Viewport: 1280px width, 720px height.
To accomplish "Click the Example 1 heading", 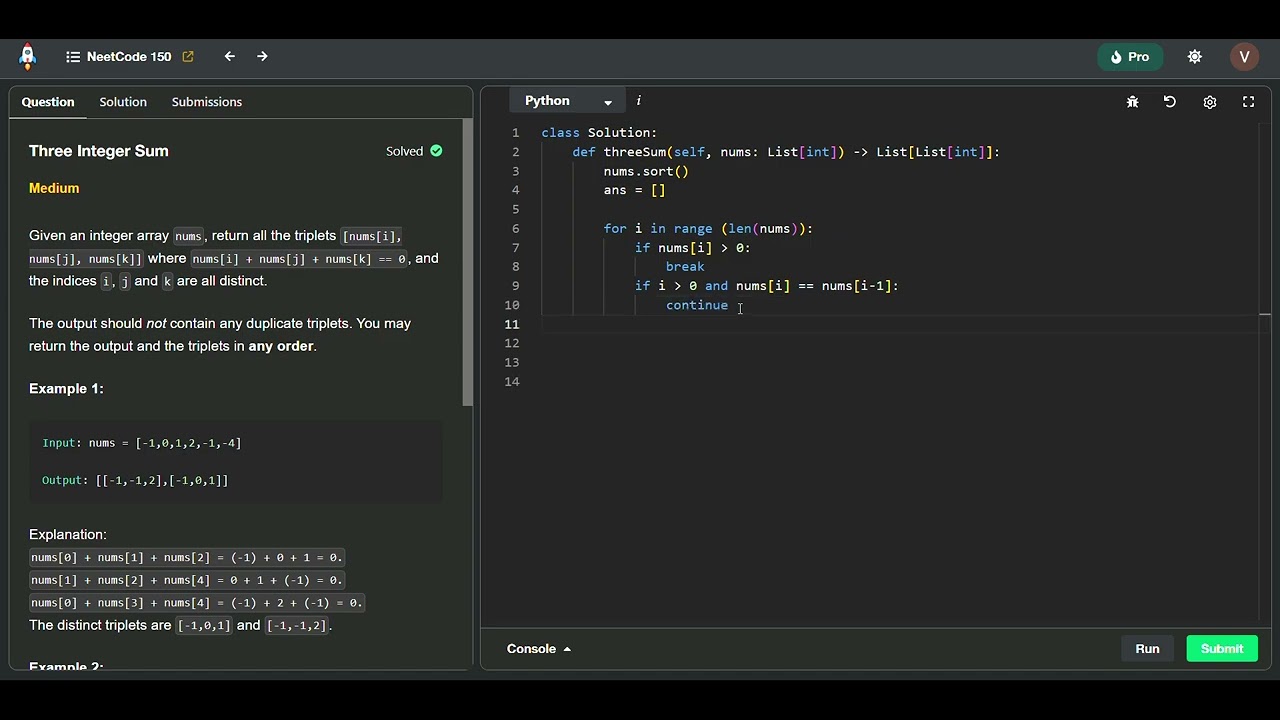I will [66, 389].
